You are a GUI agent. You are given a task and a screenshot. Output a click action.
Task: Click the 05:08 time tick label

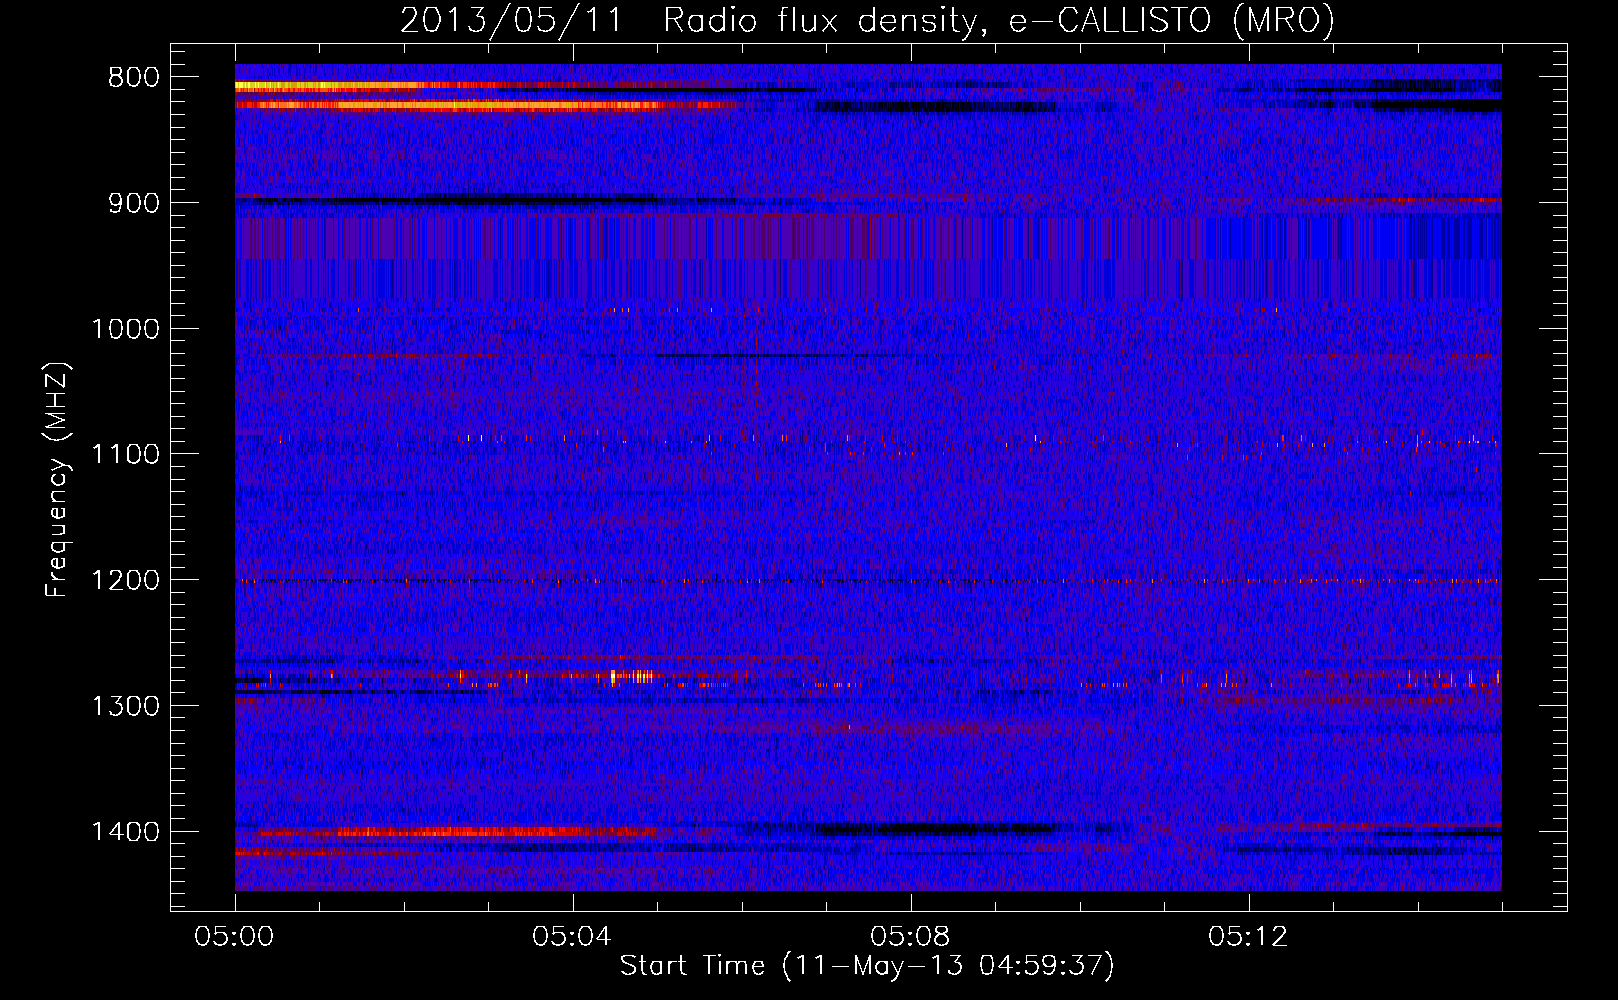[910, 937]
